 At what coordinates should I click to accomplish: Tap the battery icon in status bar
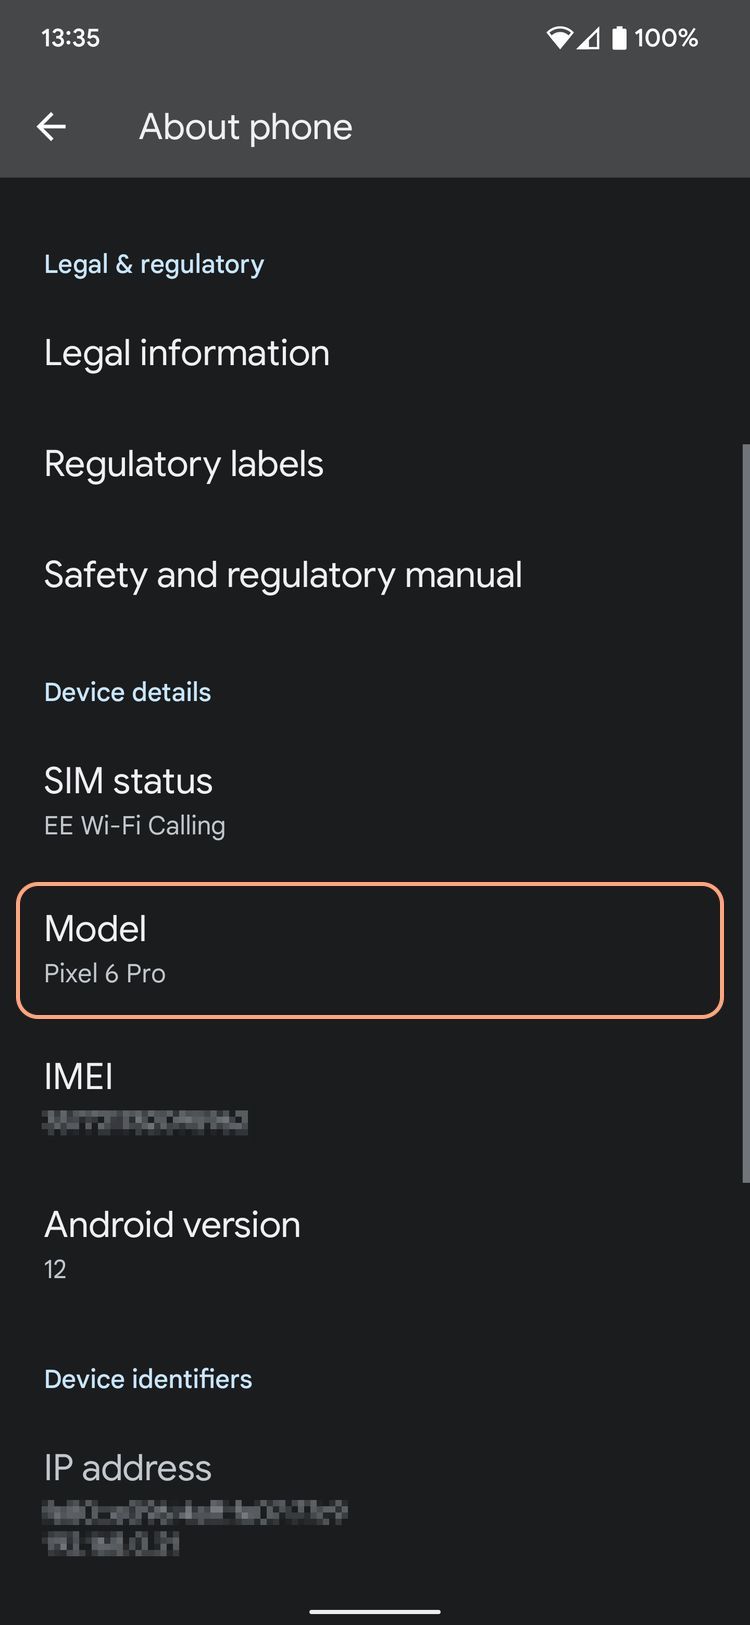tap(619, 38)
